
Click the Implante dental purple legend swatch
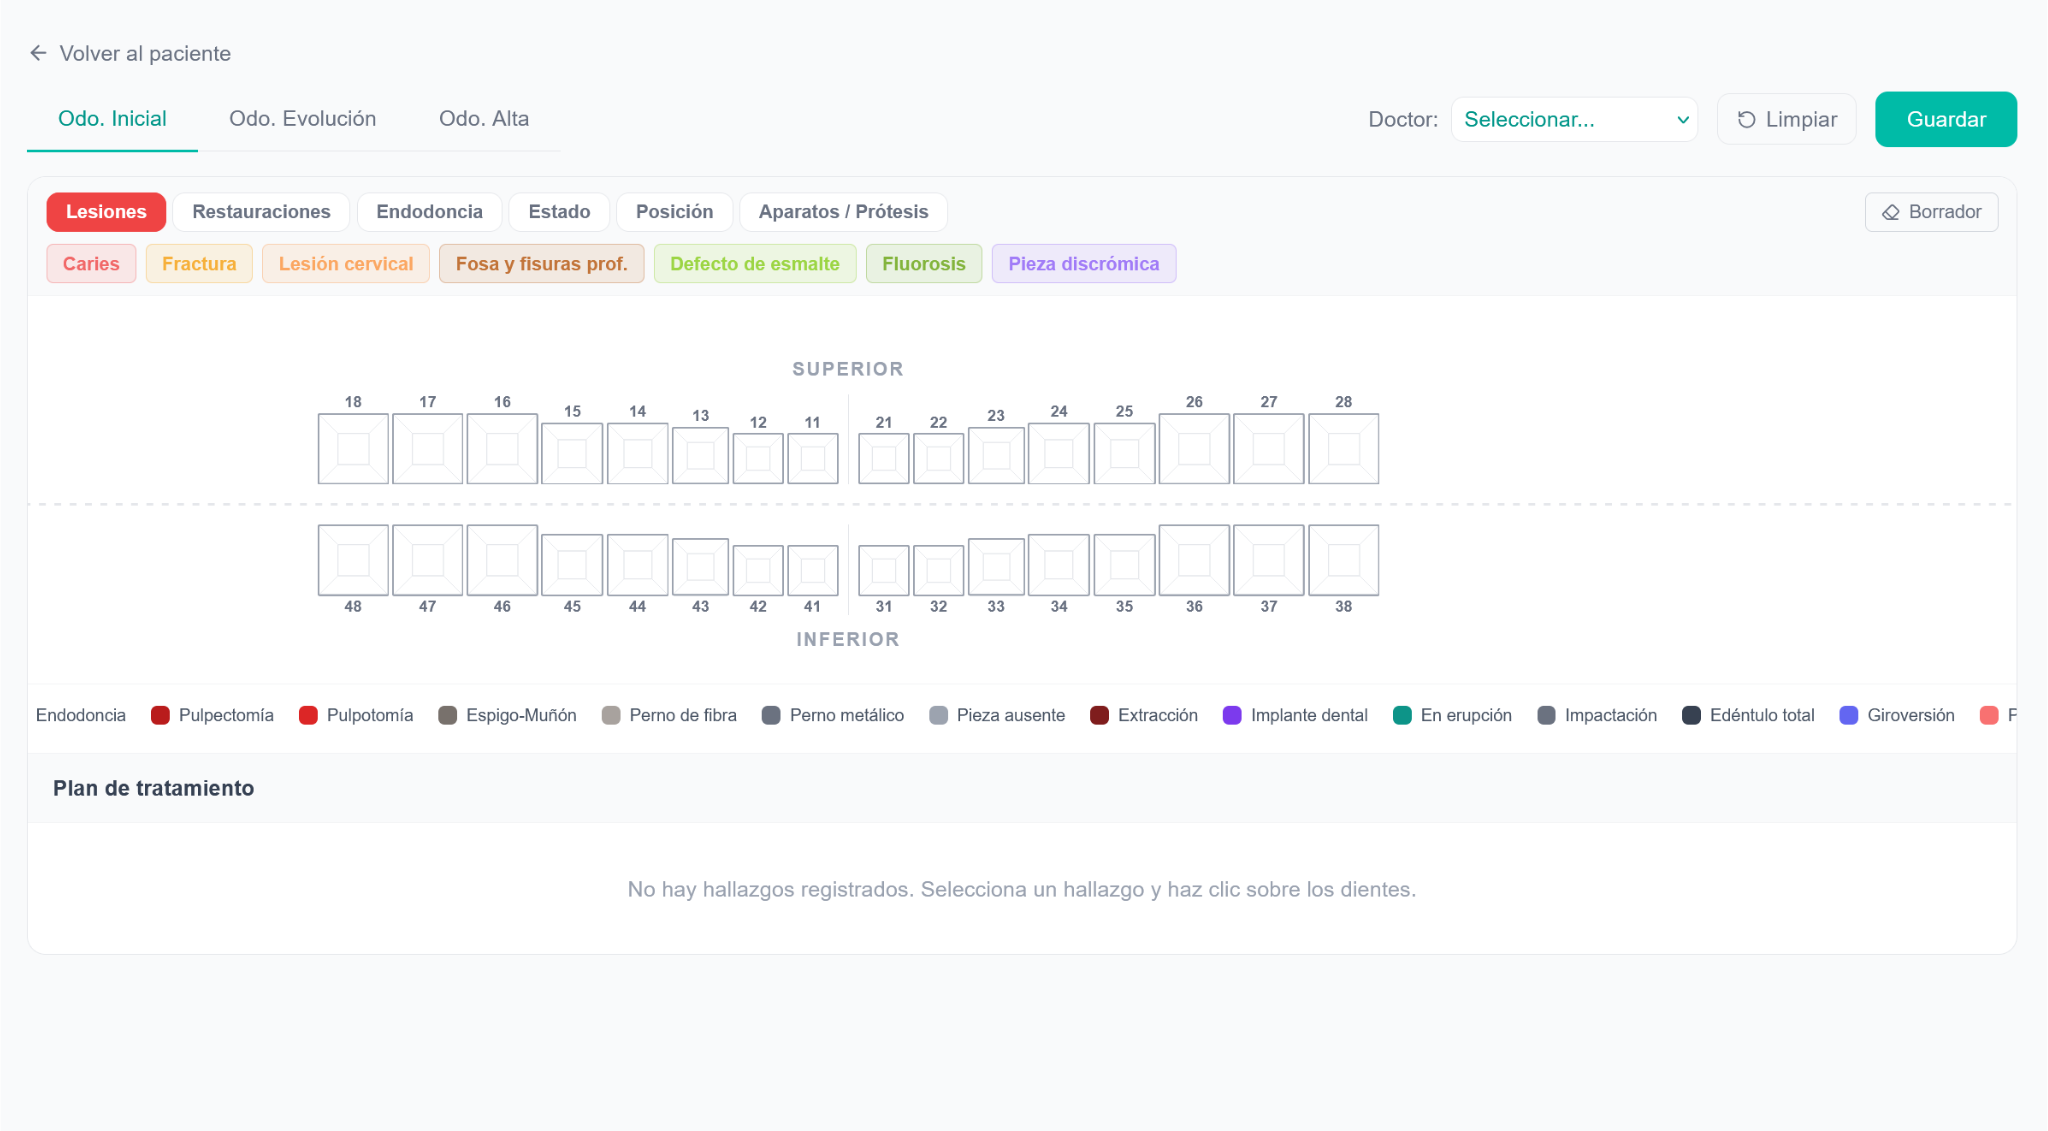click(x=1232, y=715)
